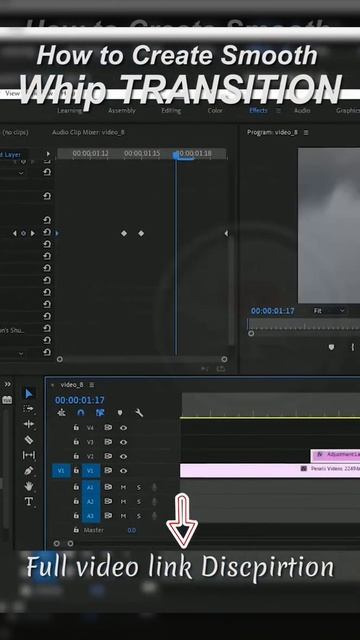Select the Type tool
360x640 pixels.
[x=29, y=501]
